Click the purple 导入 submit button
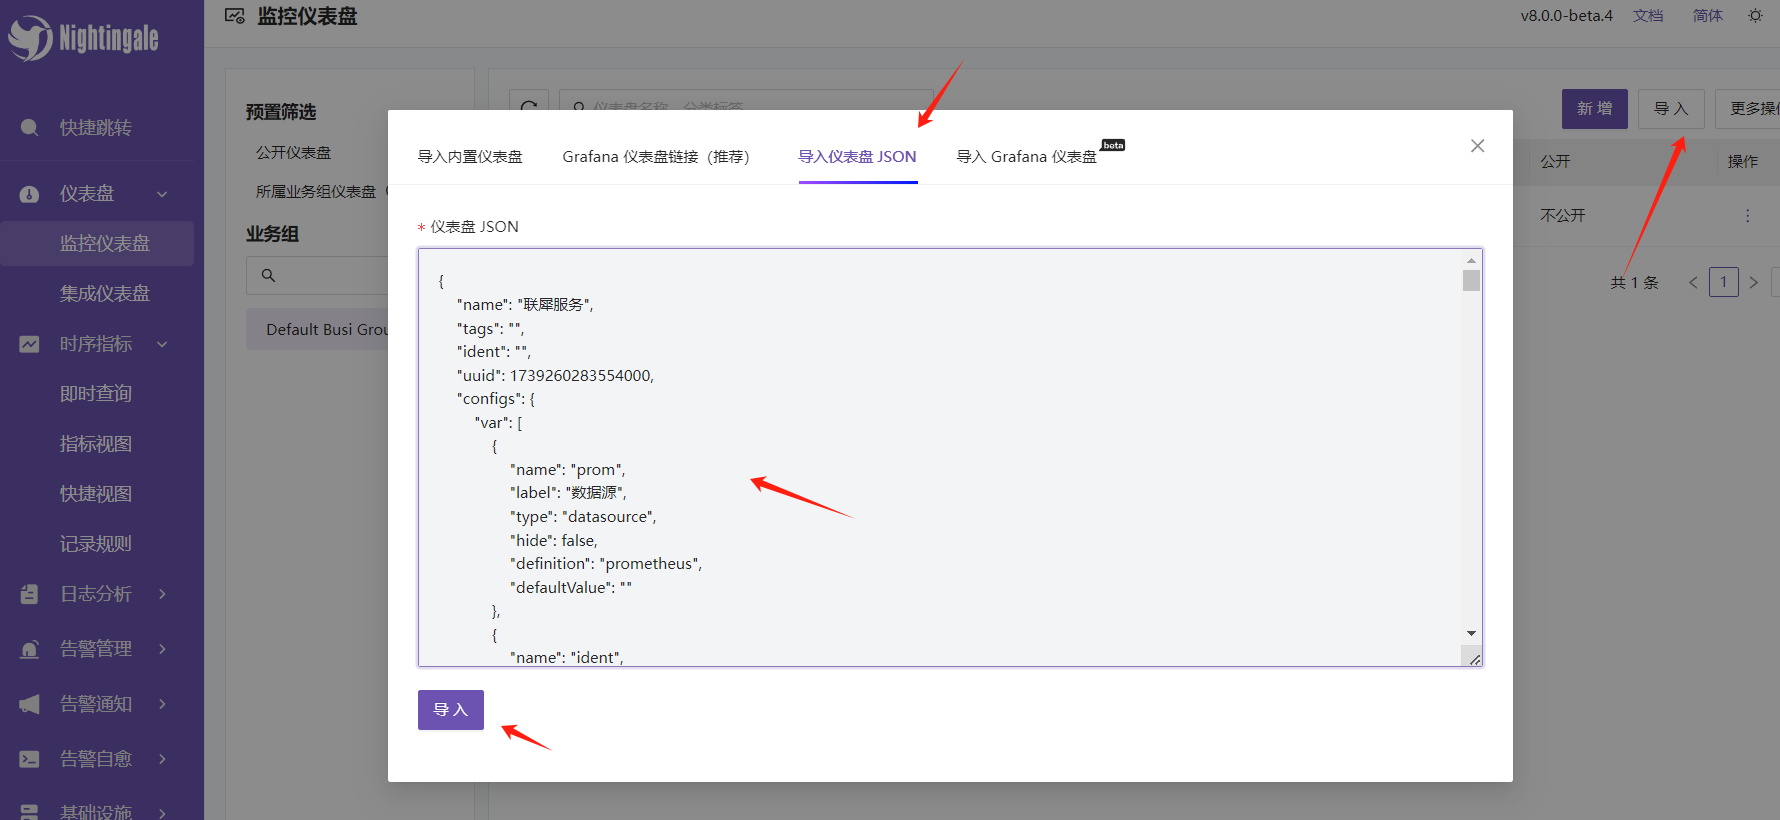The height and width of the screenshot is (820, 1780). tap(450, 710)
